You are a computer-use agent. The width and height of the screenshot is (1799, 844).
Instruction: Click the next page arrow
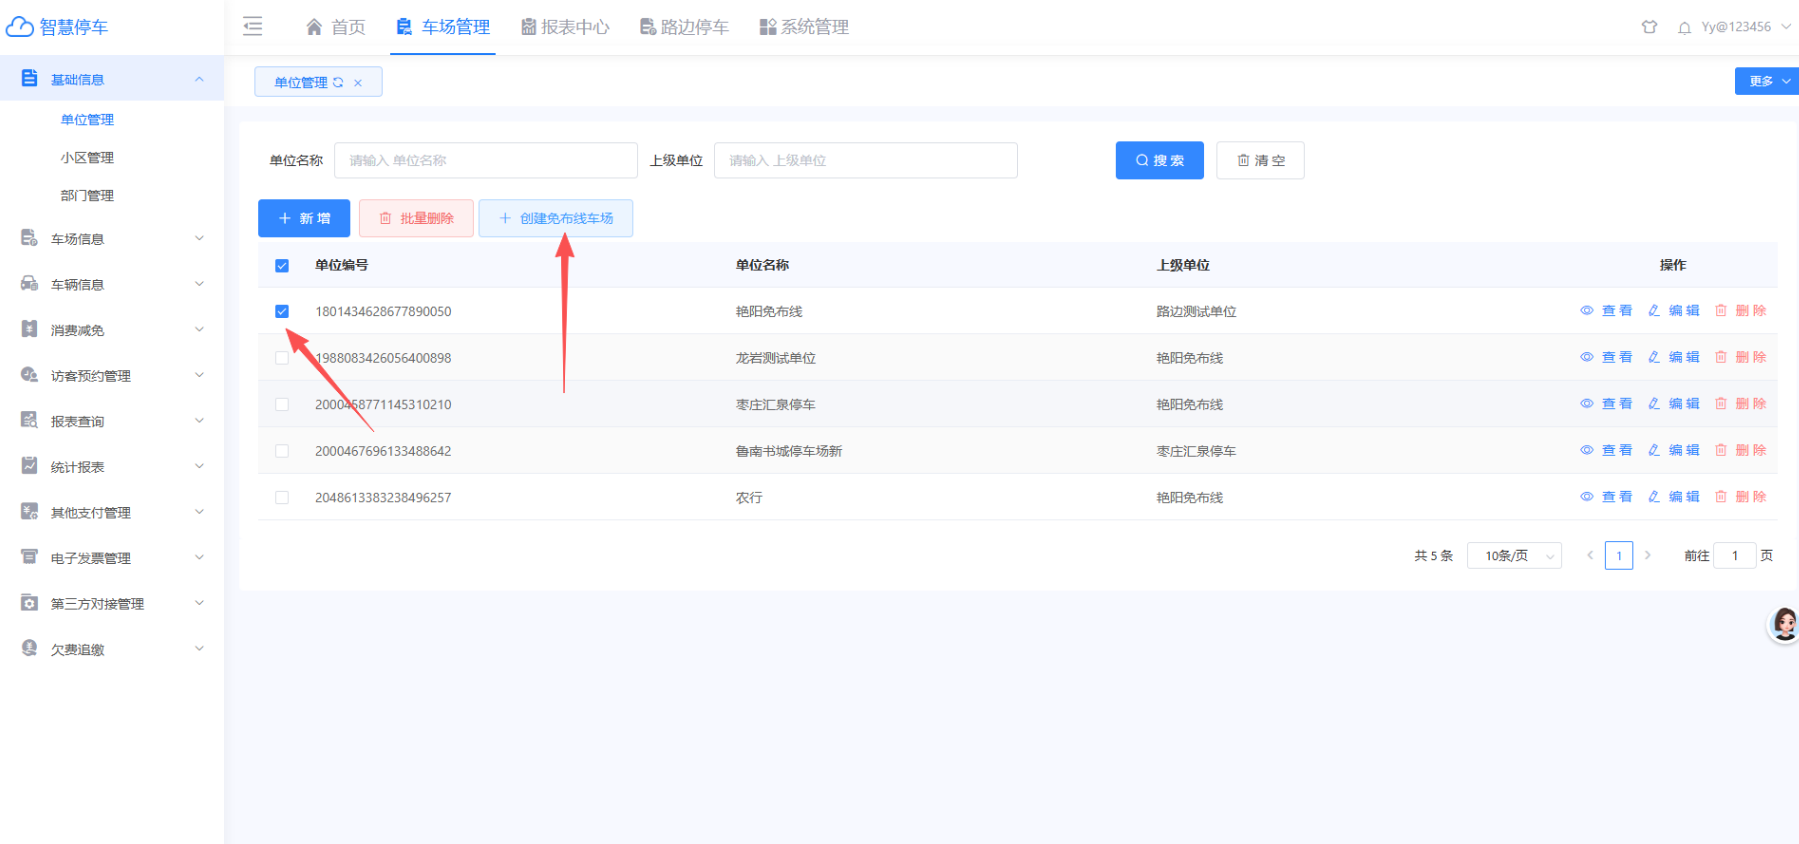pyautogui.click(x=1648, y=556)
